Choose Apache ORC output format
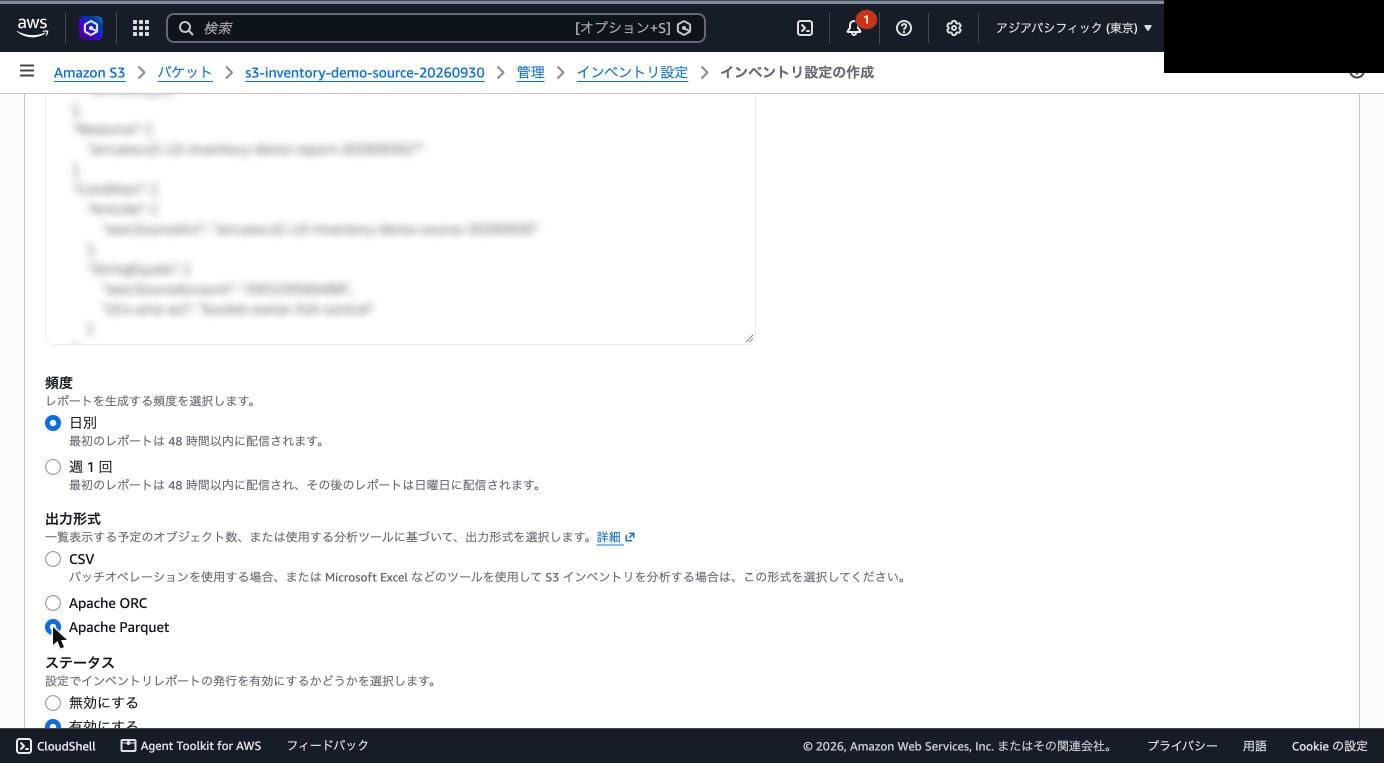This screenshot has width=1384, height=763. pos(53,603)
